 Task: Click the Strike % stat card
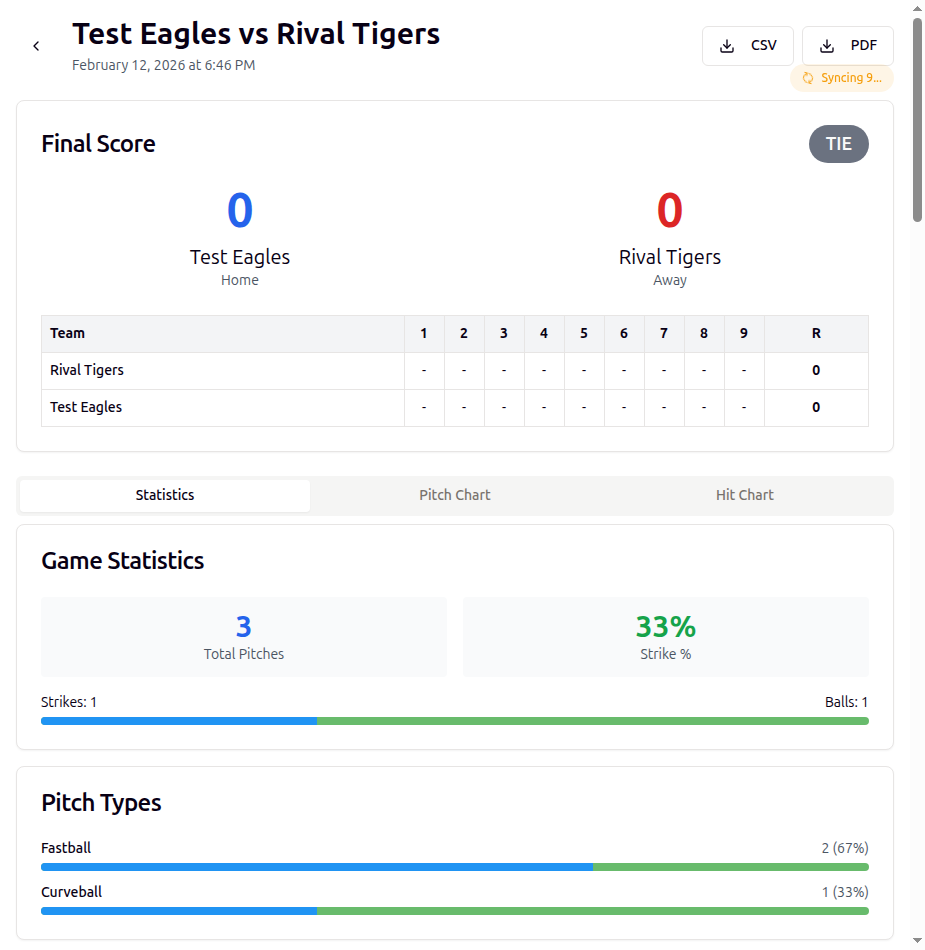pyautogui.click(x=666, y=636)
